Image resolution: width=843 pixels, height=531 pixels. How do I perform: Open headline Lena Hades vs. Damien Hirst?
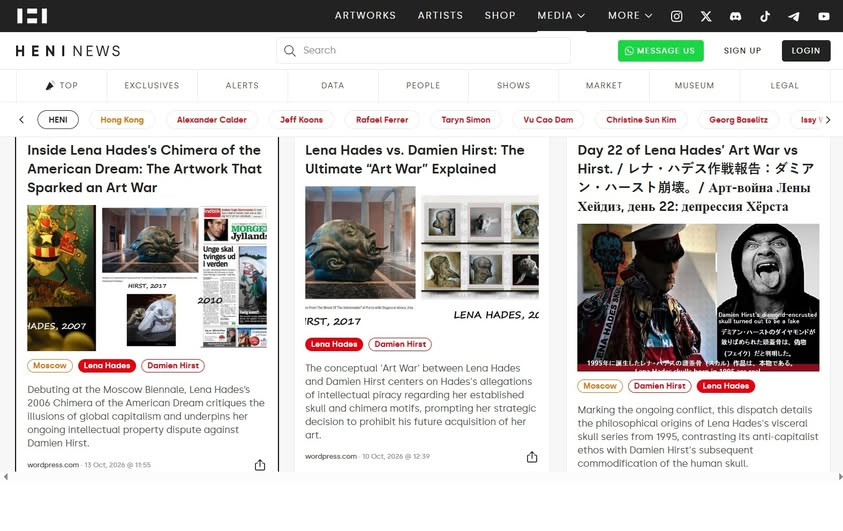pyautogui.click(x=415, y=160)
